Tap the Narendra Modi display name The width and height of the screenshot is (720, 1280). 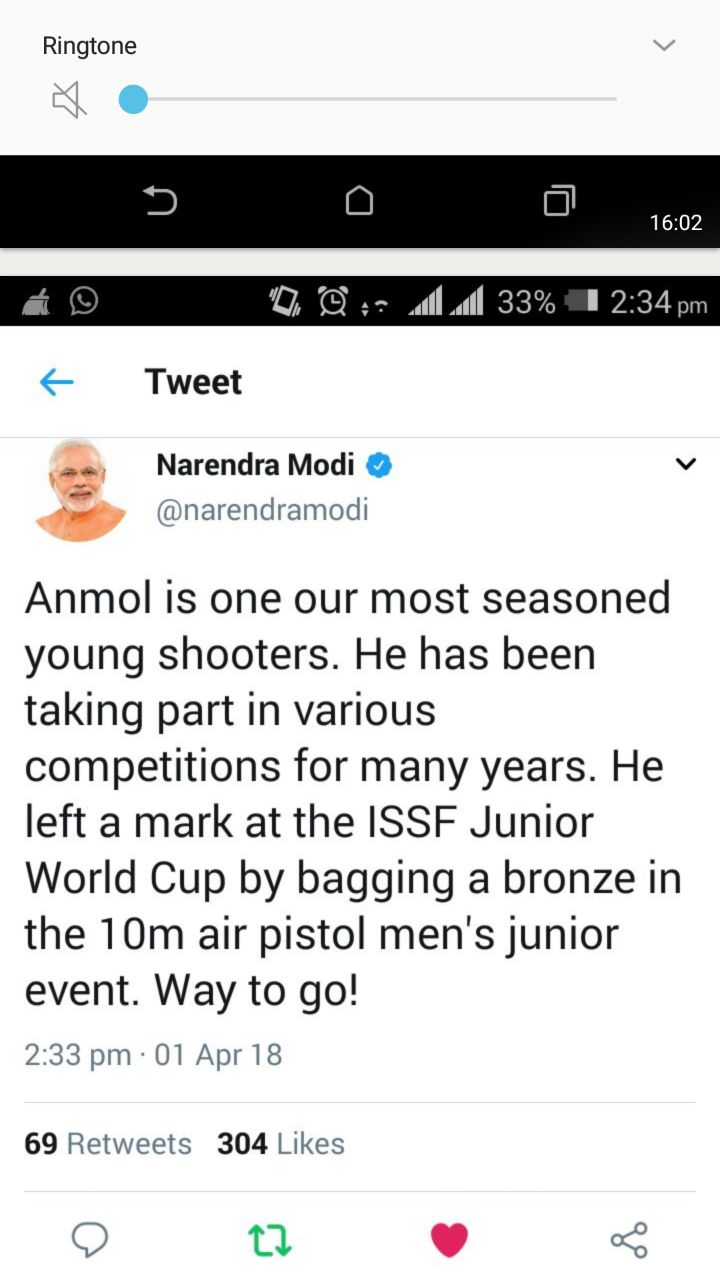click(x=256, y=465)
